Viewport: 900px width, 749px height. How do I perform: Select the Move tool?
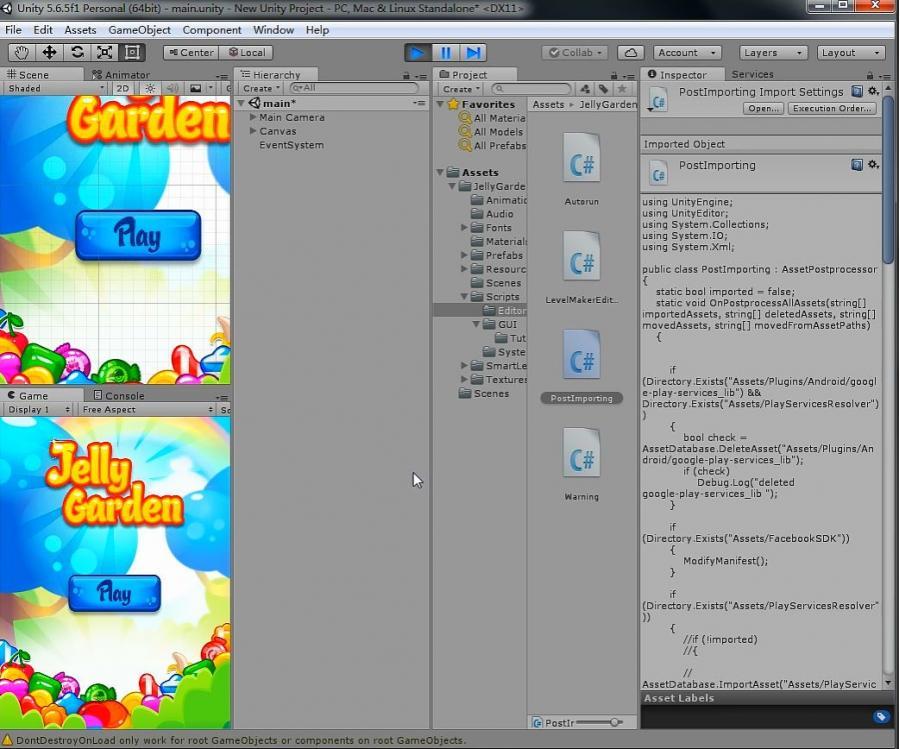48,52
